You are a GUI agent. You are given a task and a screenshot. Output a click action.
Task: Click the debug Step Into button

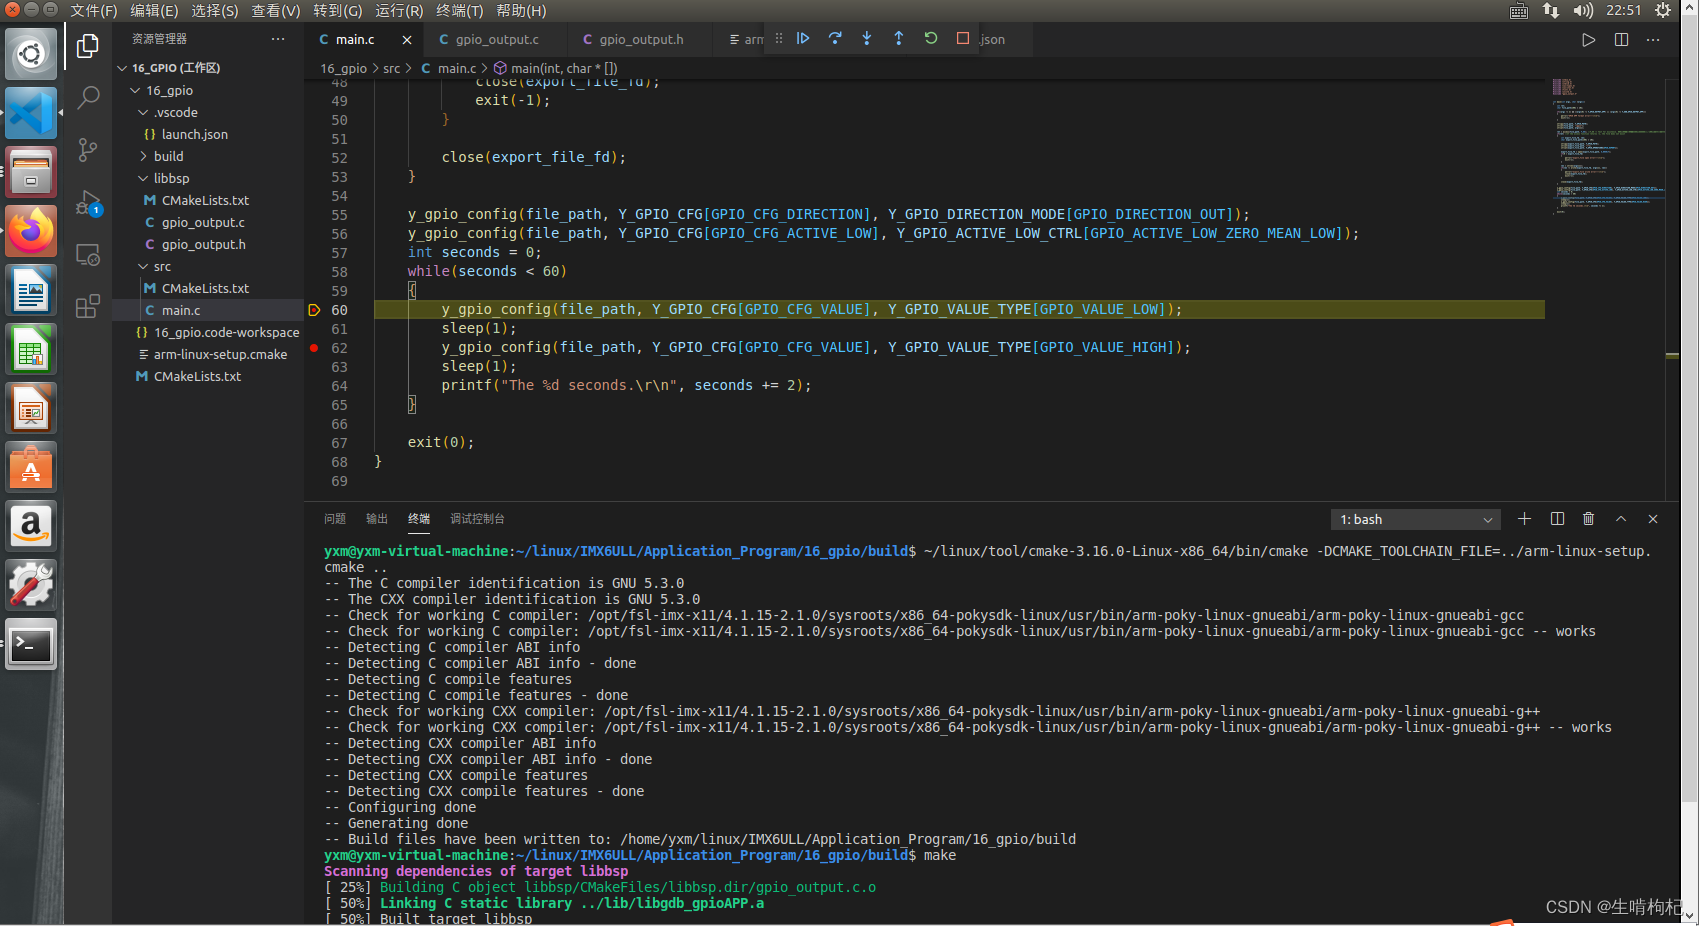pyautogui.click(x=867, y=38)
